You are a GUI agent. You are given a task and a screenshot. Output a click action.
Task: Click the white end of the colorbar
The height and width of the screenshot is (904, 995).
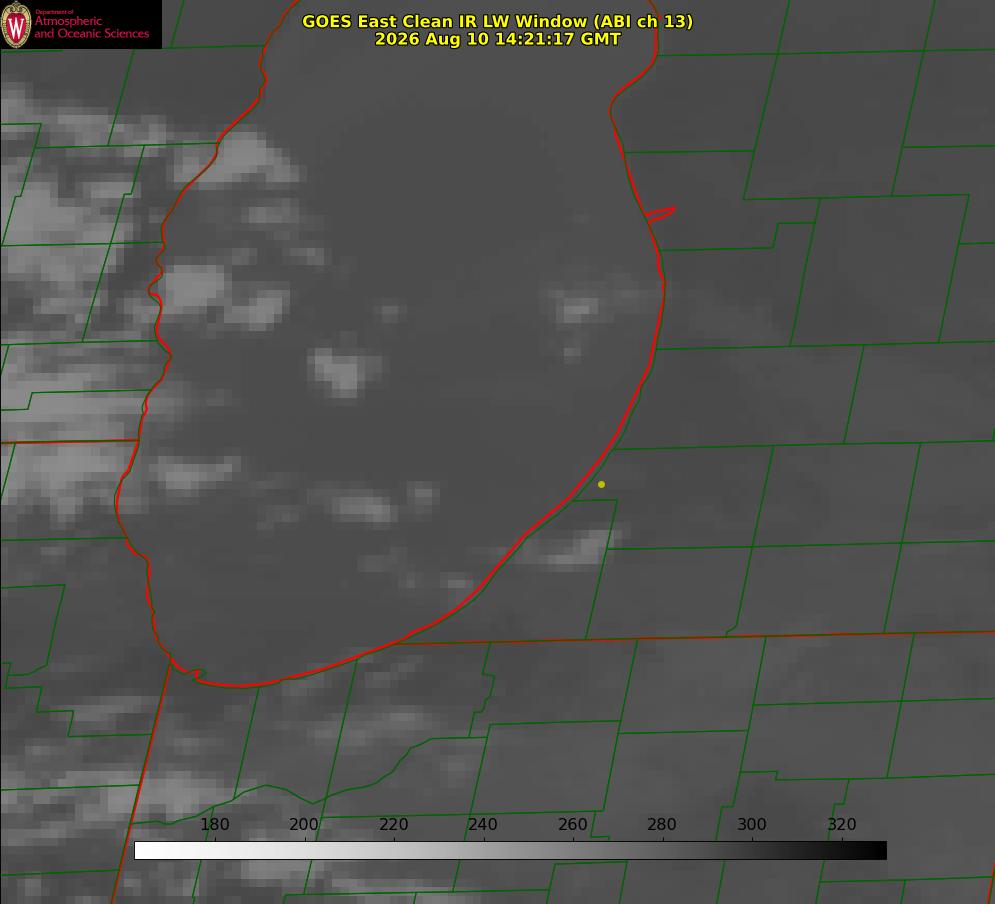144,851
